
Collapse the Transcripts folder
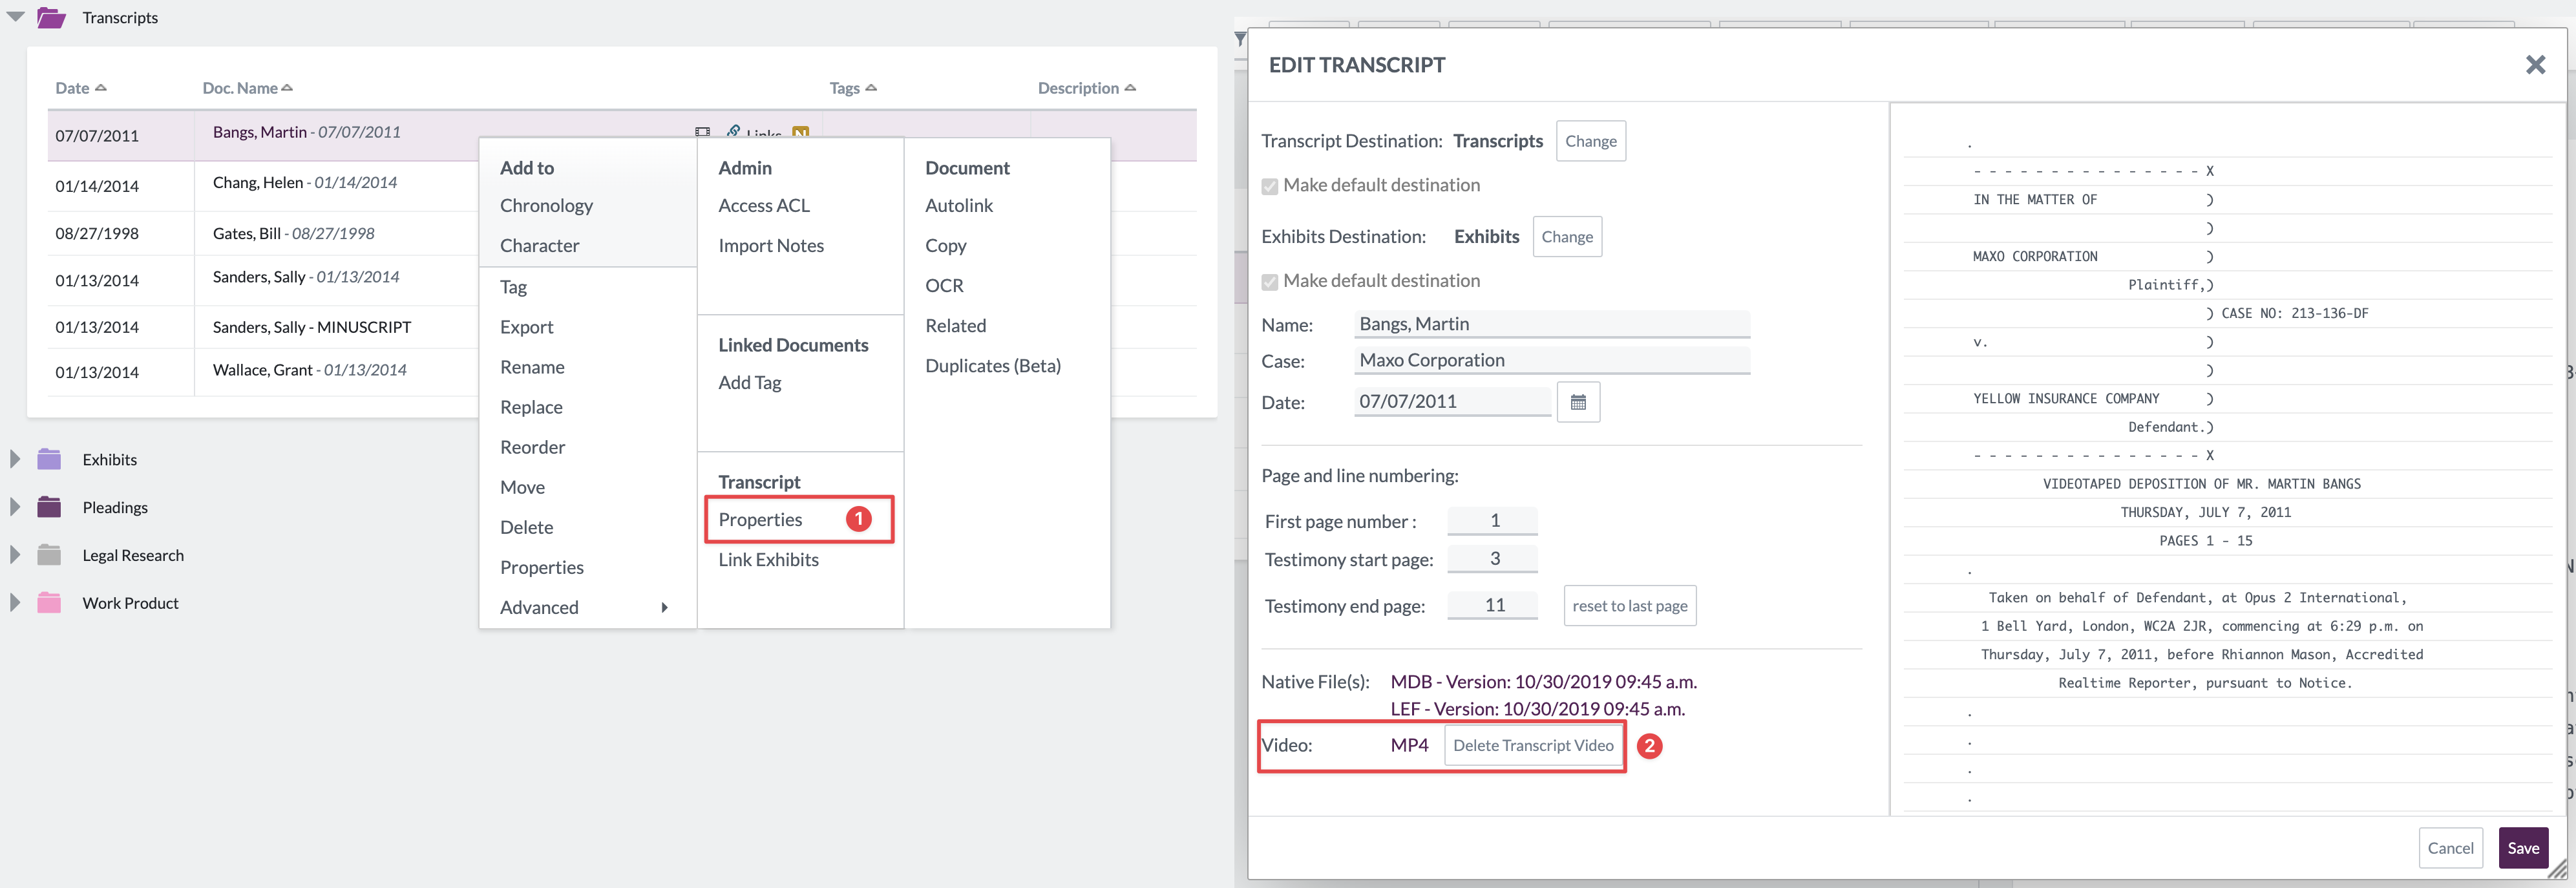pos(16,17)
